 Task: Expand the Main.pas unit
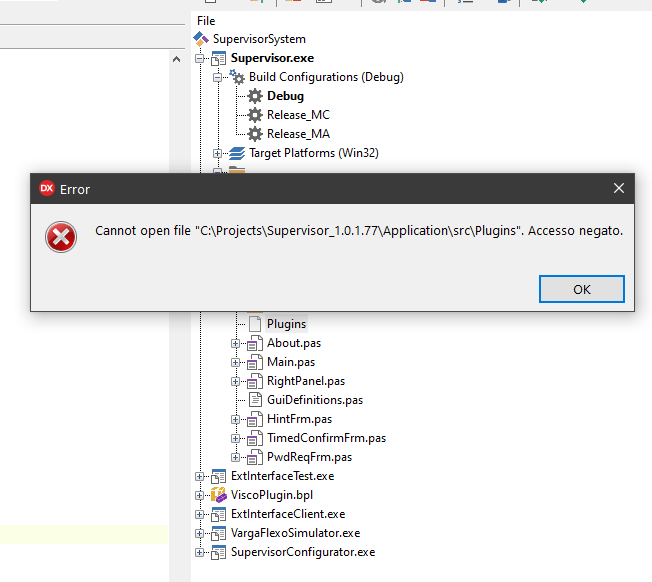[x=235, y=363]
